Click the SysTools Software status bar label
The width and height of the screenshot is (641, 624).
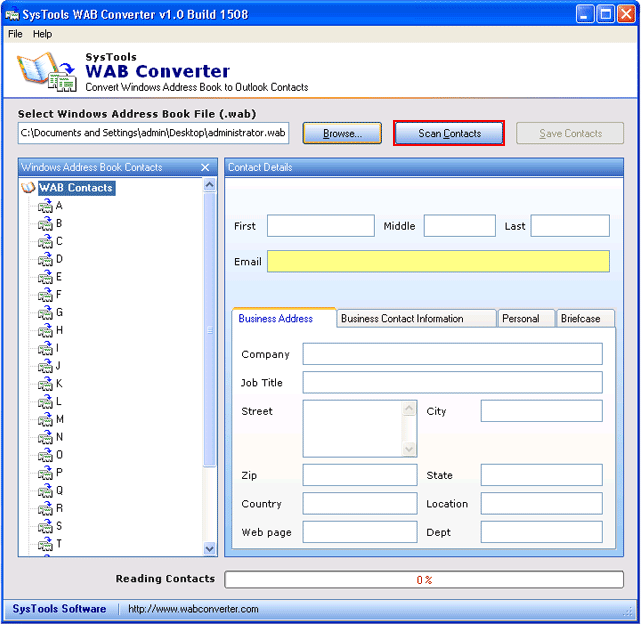(59, 609)
